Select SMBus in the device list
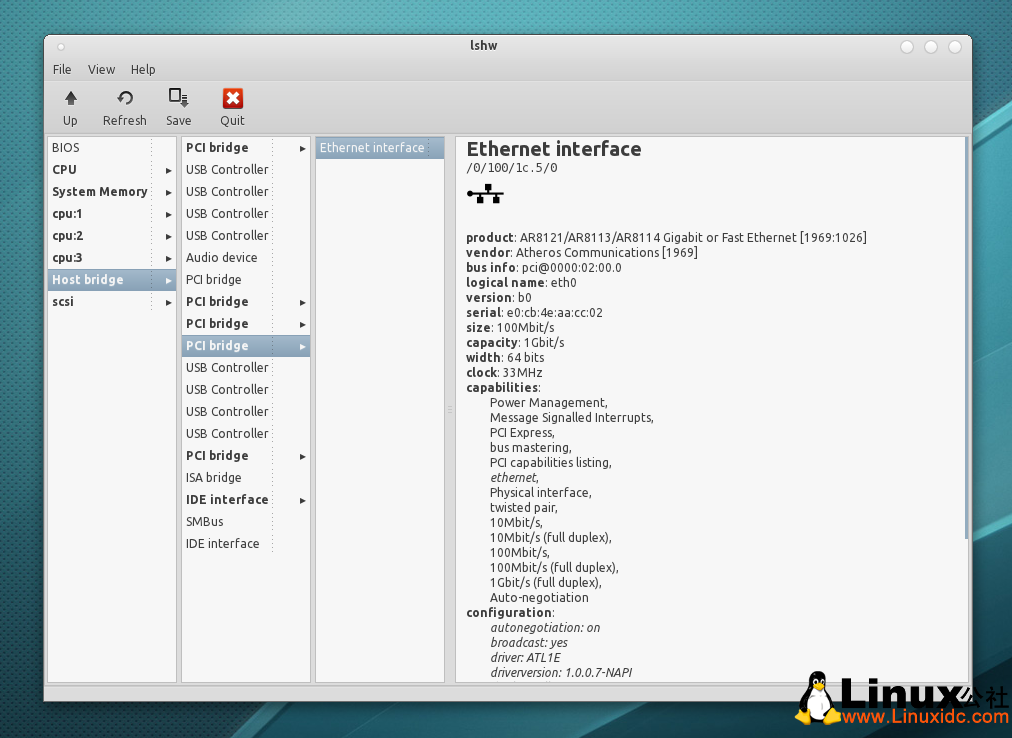1012x738 pixels. [x=205, y=522]
